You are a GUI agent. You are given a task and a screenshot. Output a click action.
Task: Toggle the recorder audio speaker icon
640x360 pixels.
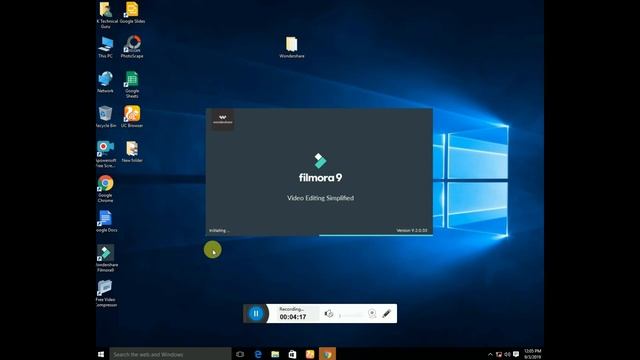click(x=329, y=313)
